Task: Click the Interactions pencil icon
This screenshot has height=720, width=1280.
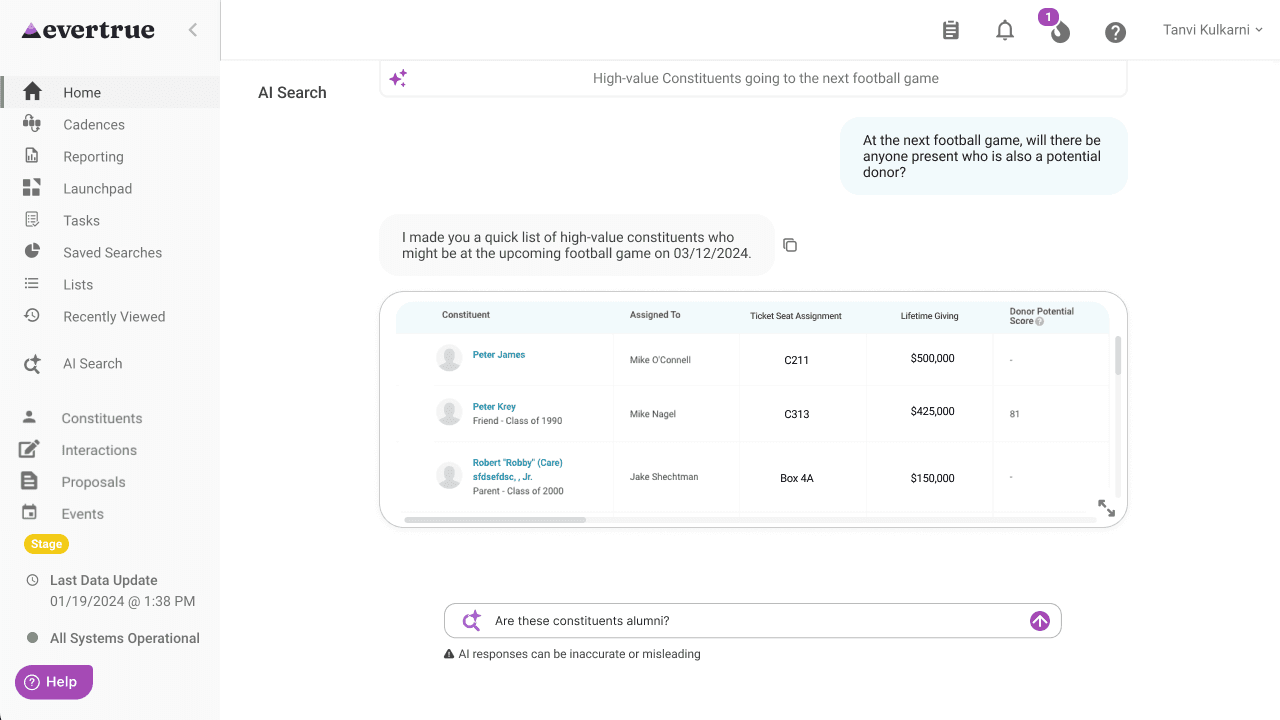Action: [x=30, y=449]
